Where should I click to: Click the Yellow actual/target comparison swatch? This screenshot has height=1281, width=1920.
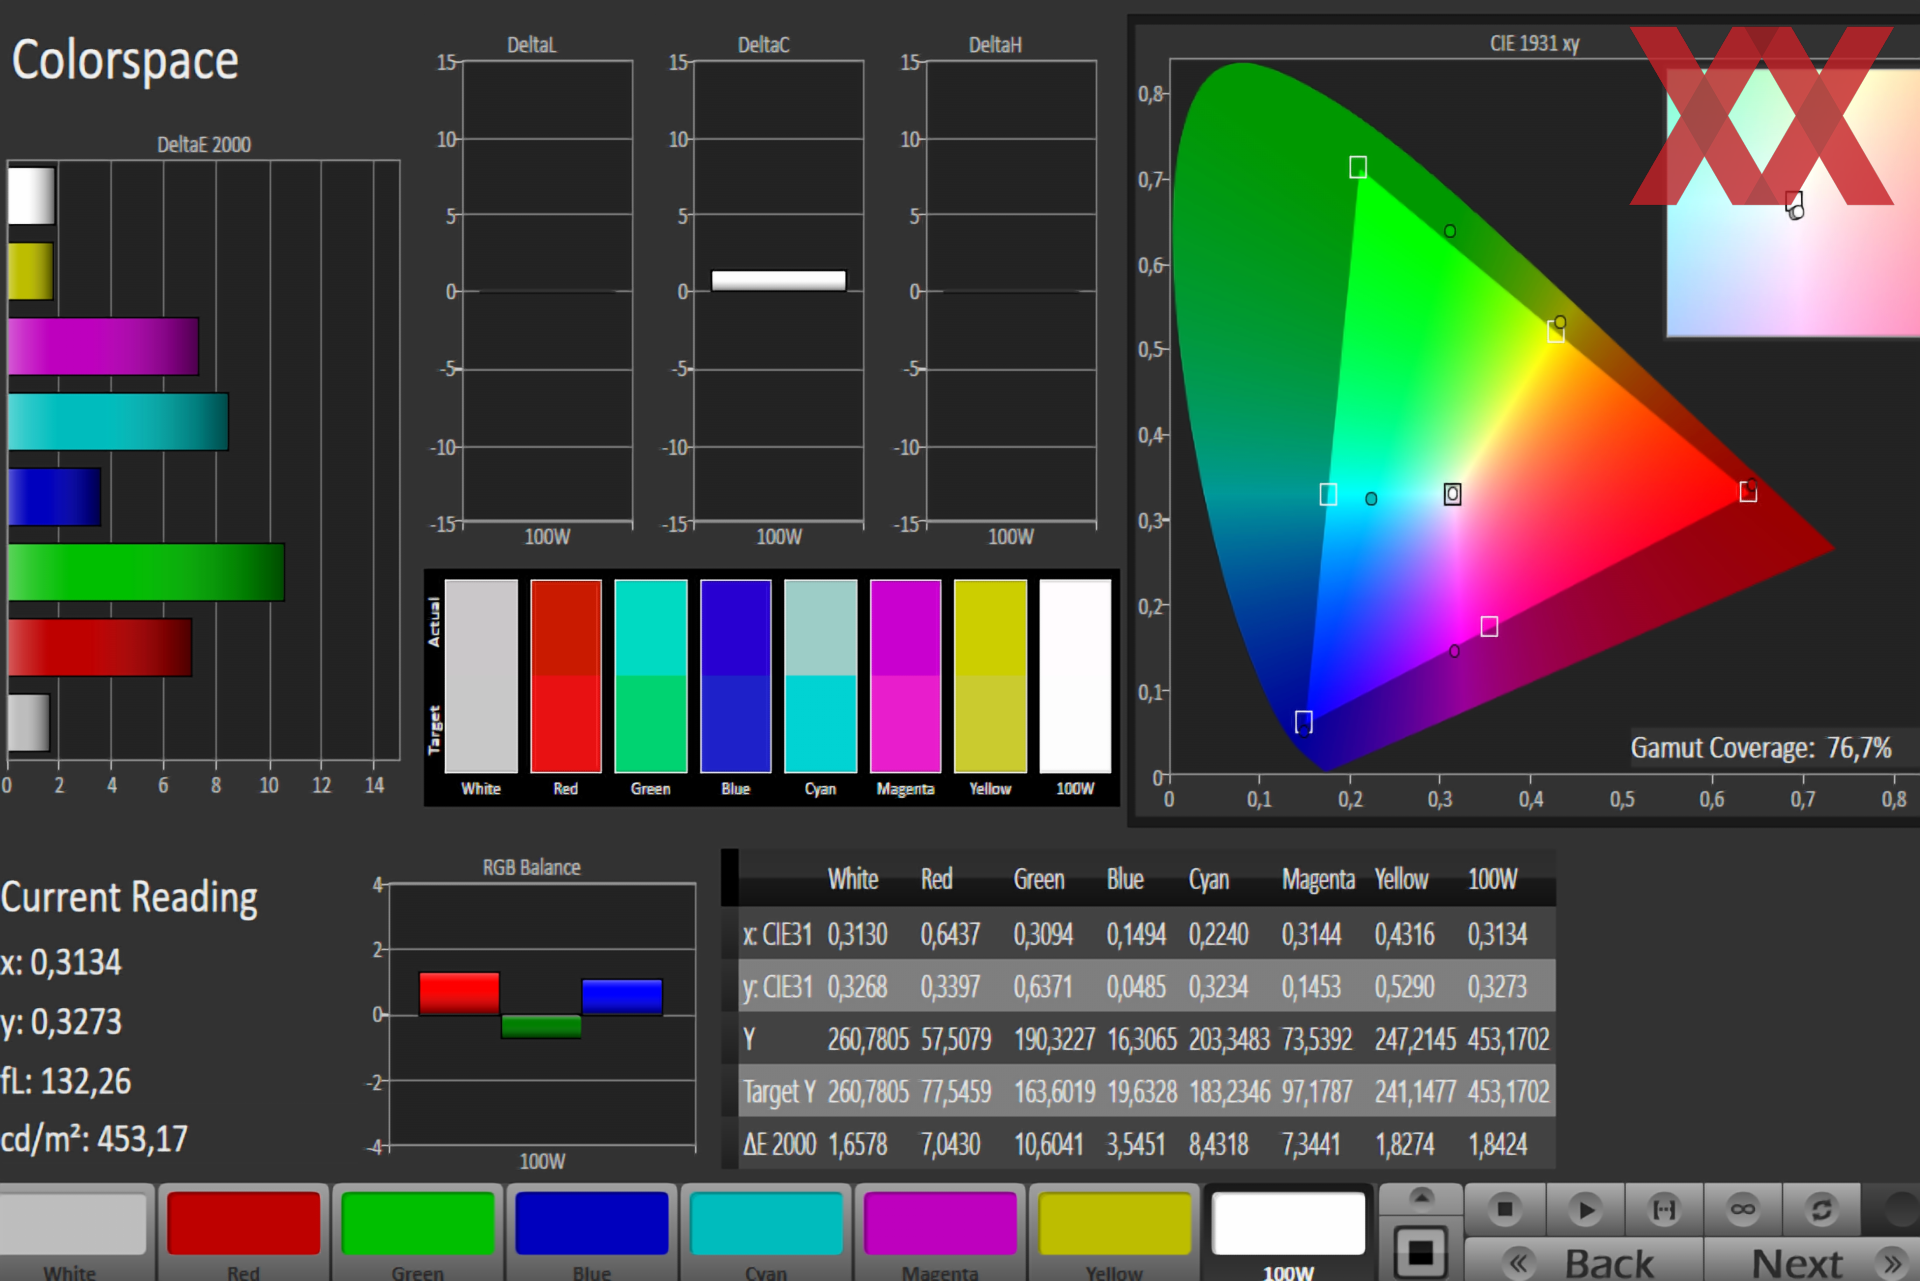991,676
